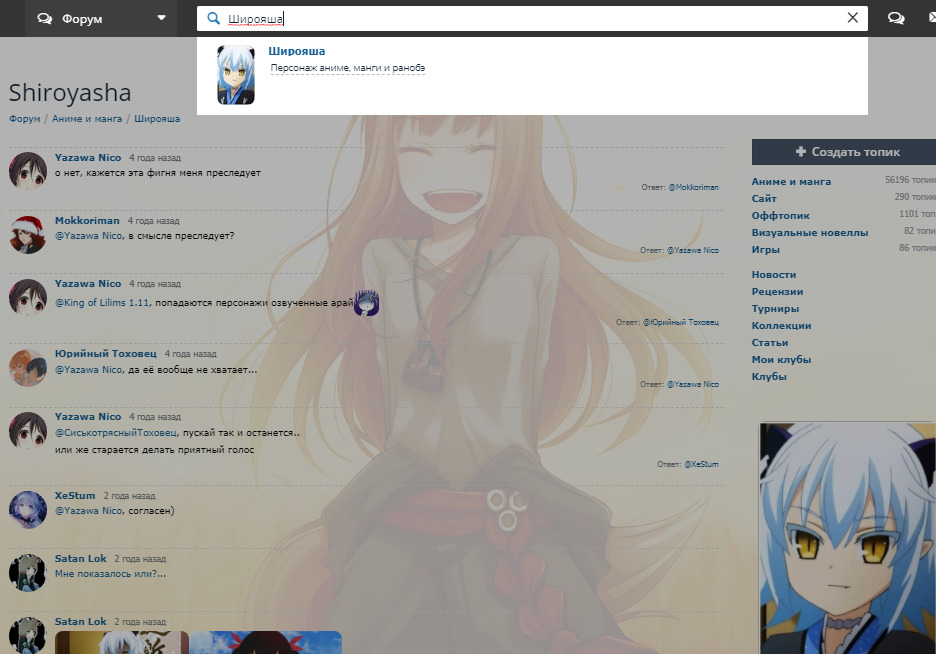Click XeStum's avatar picture
Screen dimensions: 936x654
pyautogui.click(x=28, y=509)
